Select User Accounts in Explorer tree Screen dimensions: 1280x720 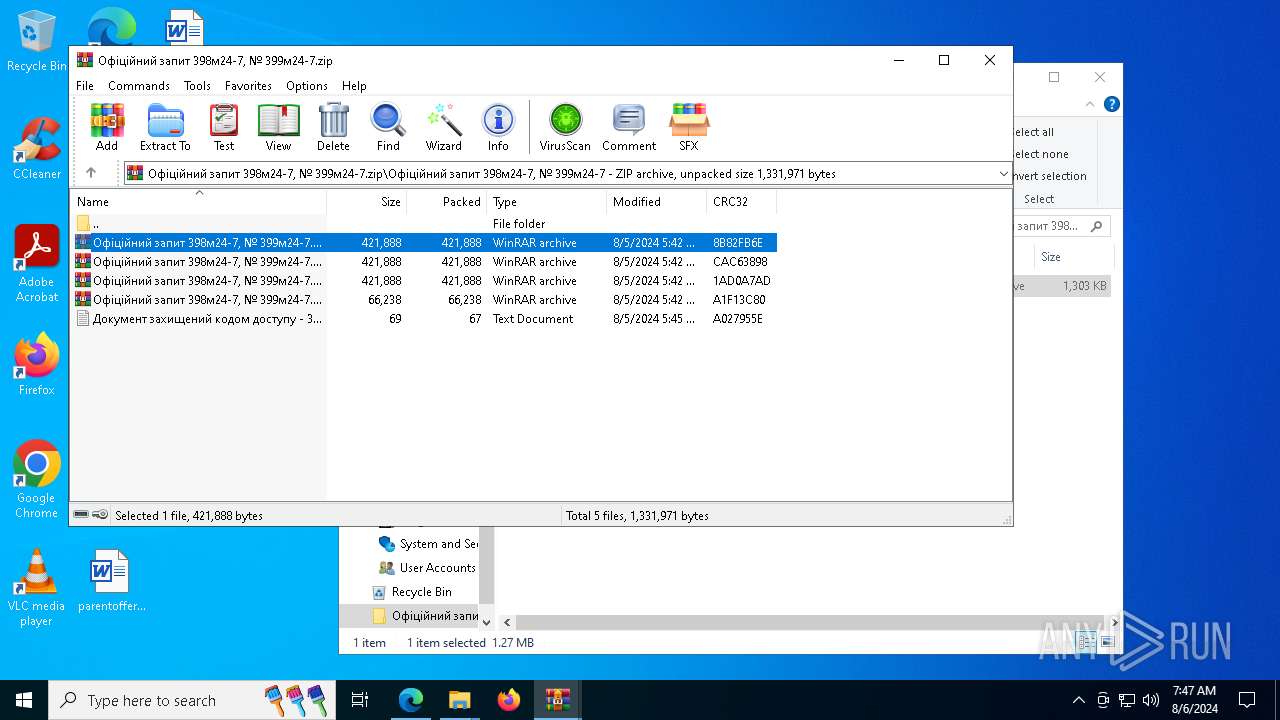tap(427, 568)
